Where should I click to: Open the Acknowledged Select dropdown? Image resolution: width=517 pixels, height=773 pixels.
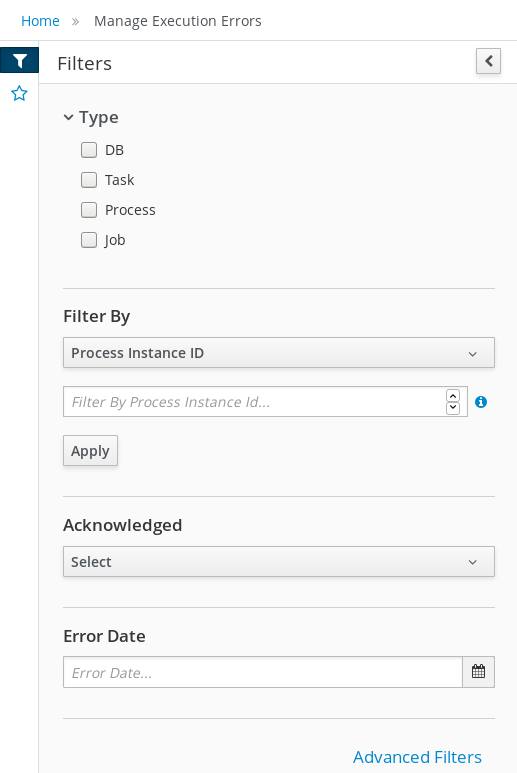pyautogui.click(x=278, y=562)
